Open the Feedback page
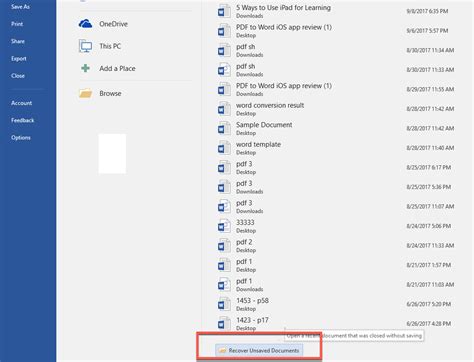 [x=22, y=120]
